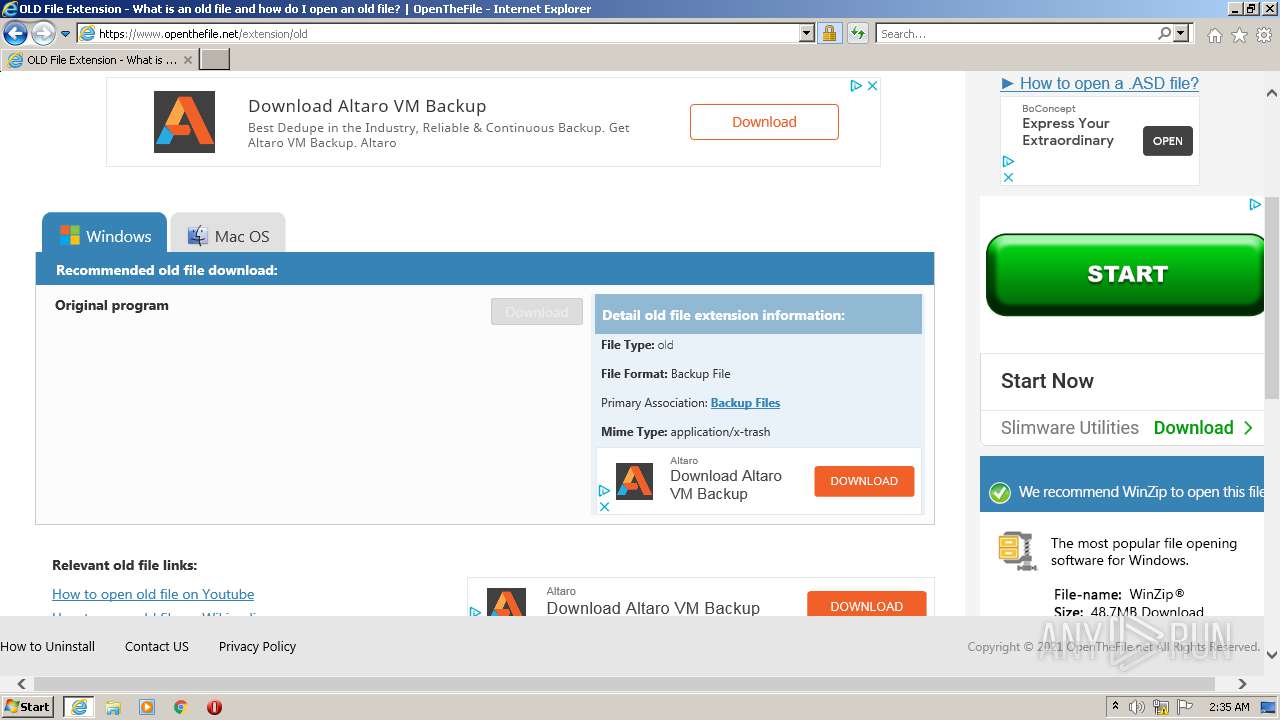Screen dimensions: 1280x720
Task: Open How to open old file on Youtube
Action: (x=153, y=594)
